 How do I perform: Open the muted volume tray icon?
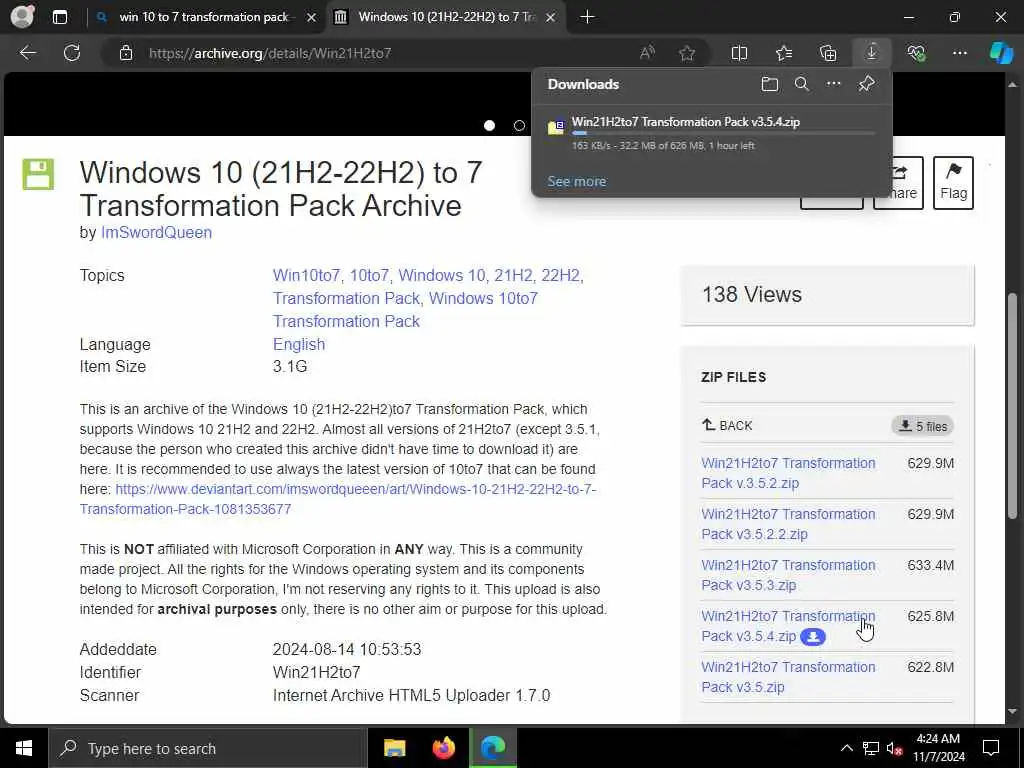click(895, 748)
